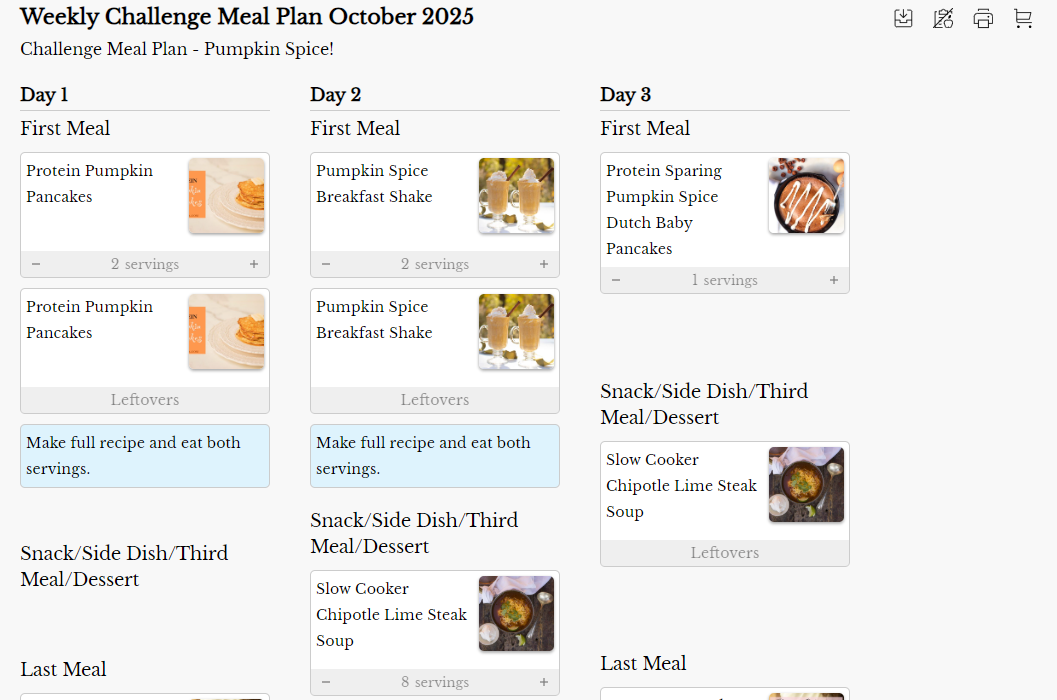
Task: Print the meal plan
Action: coord(983,18)
